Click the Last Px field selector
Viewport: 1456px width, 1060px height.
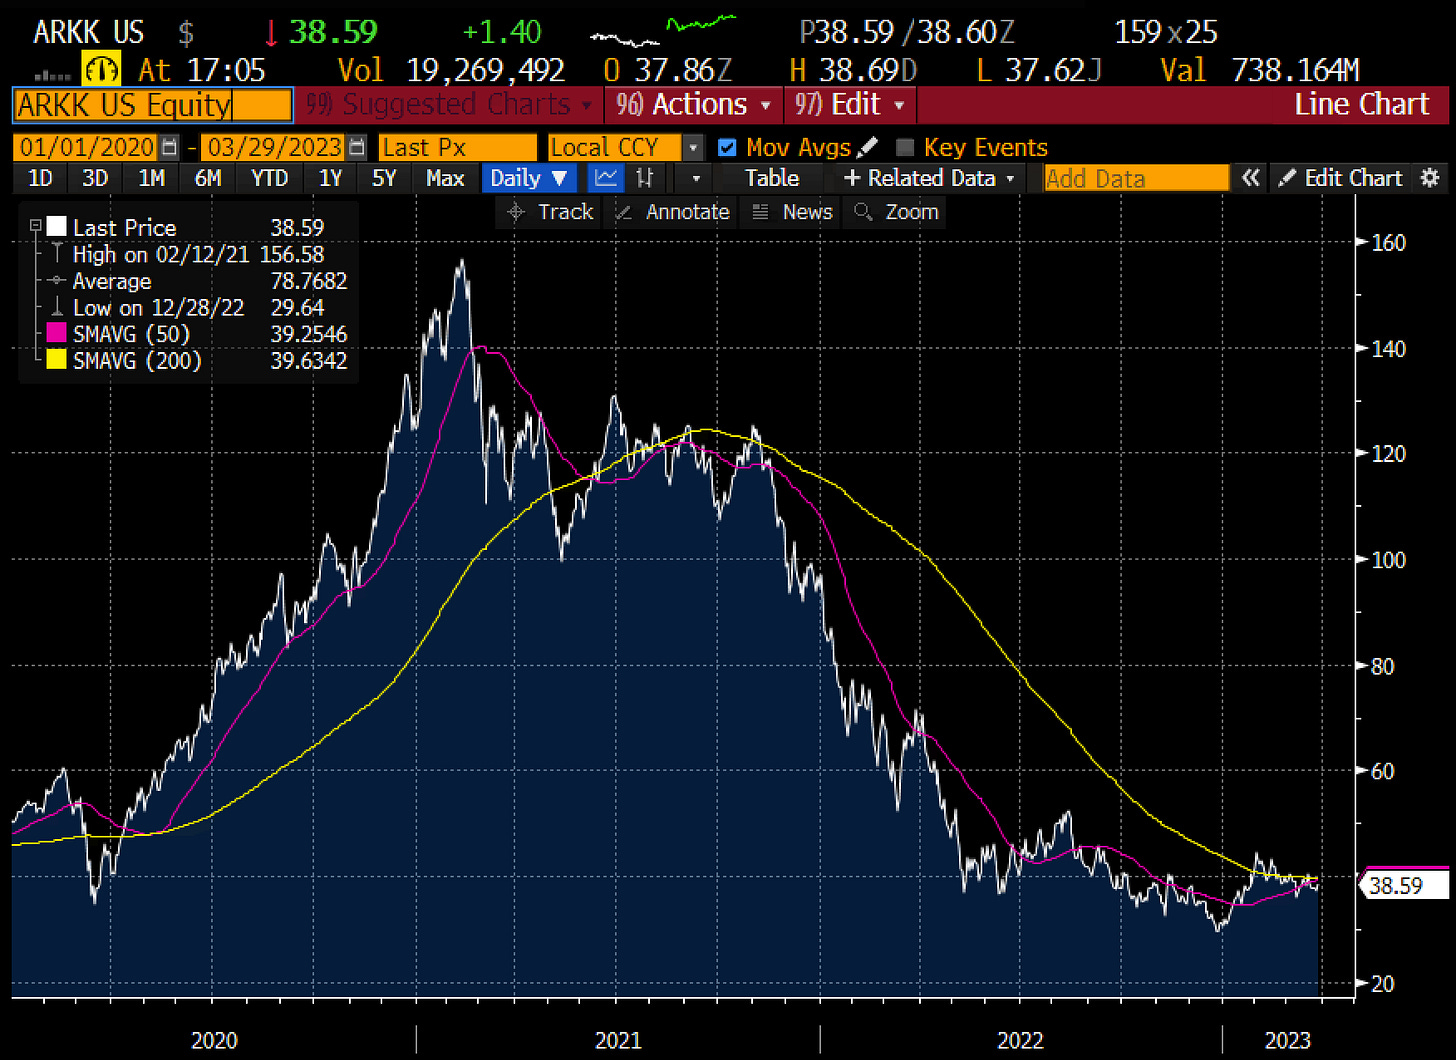[x=458, y=147]
